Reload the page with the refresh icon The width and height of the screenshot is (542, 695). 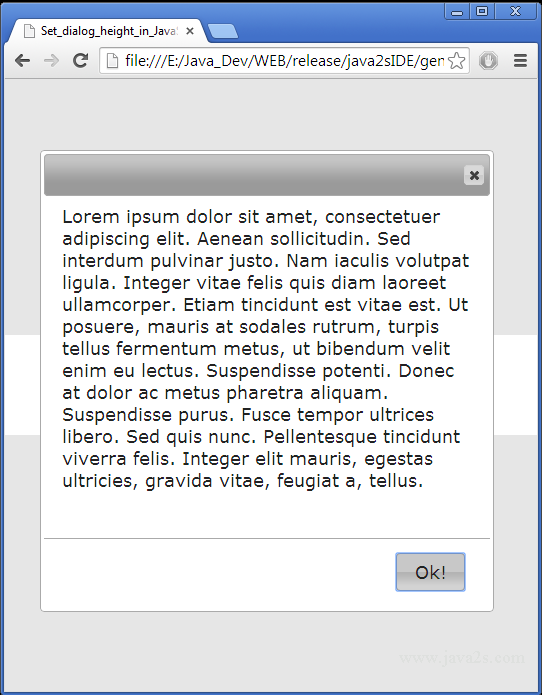pyautogui.click(x=80, y=60)
